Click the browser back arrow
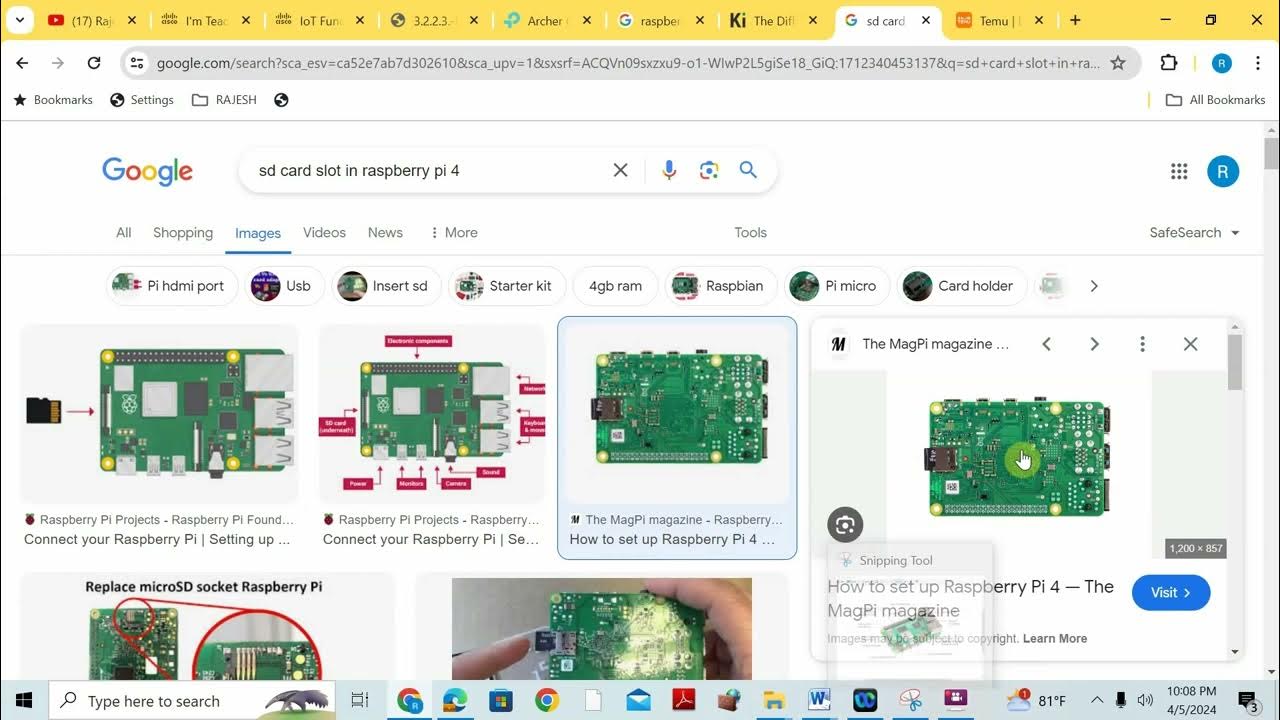Image resolution: width=1280 pixels, height=720 pixels. pyautogui.click(x=22, y=63)
